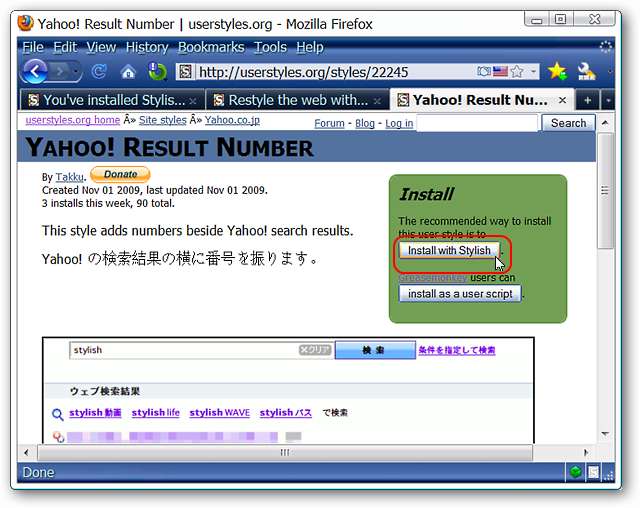Click the "Yahoo! Result Number" page heading

(x=169, y=147)
